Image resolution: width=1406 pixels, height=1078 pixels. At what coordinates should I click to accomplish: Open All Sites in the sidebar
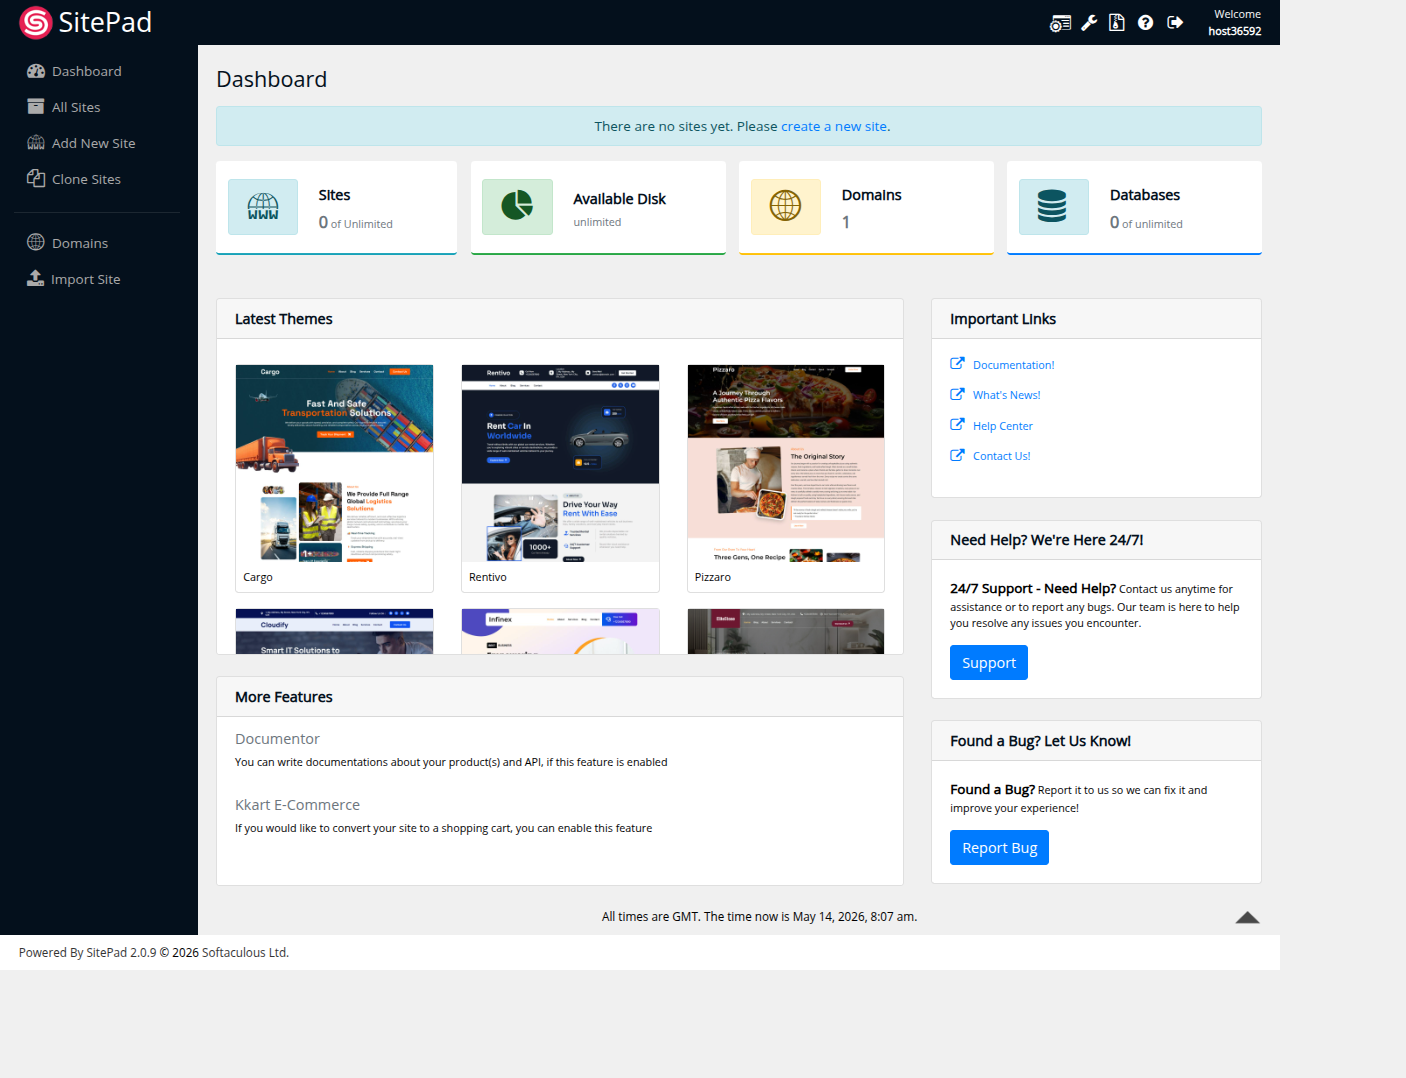coord(63,107)
